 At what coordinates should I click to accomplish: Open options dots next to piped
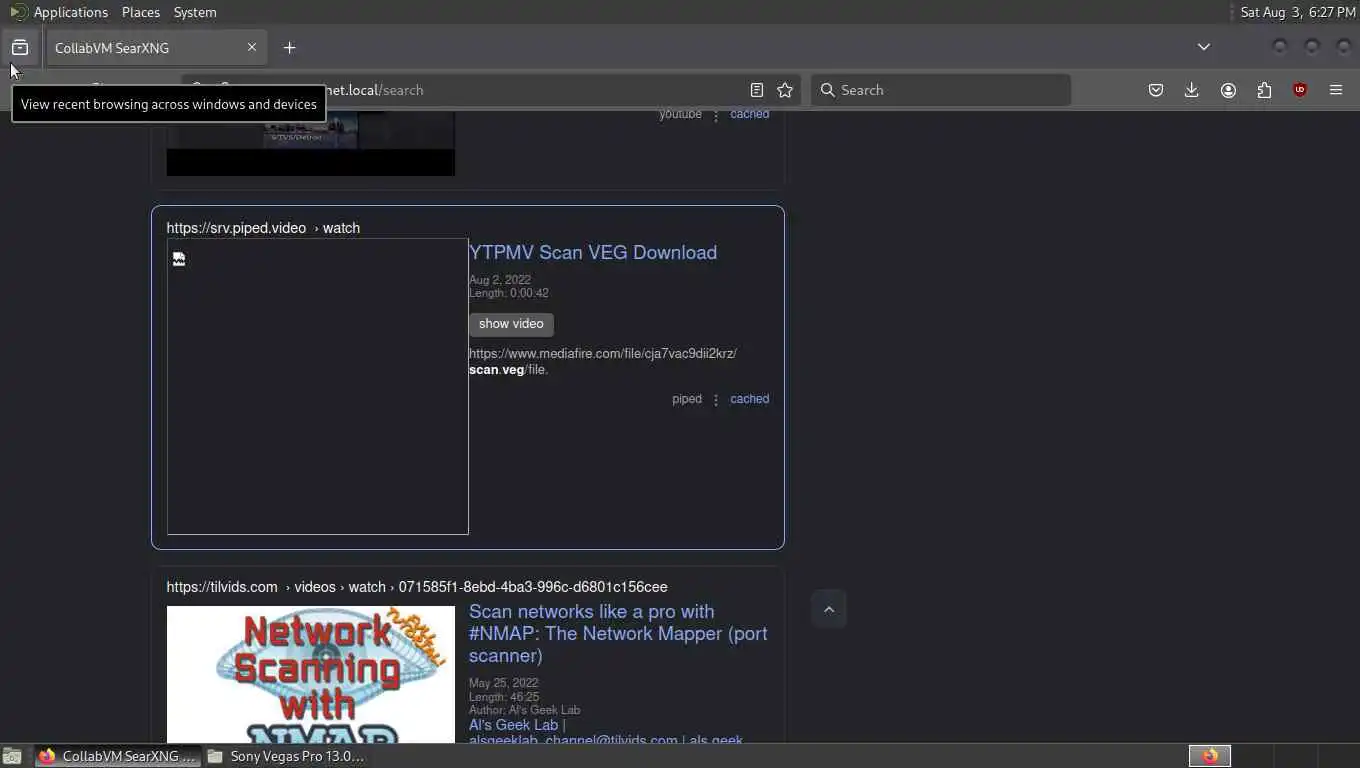[716, 400]
